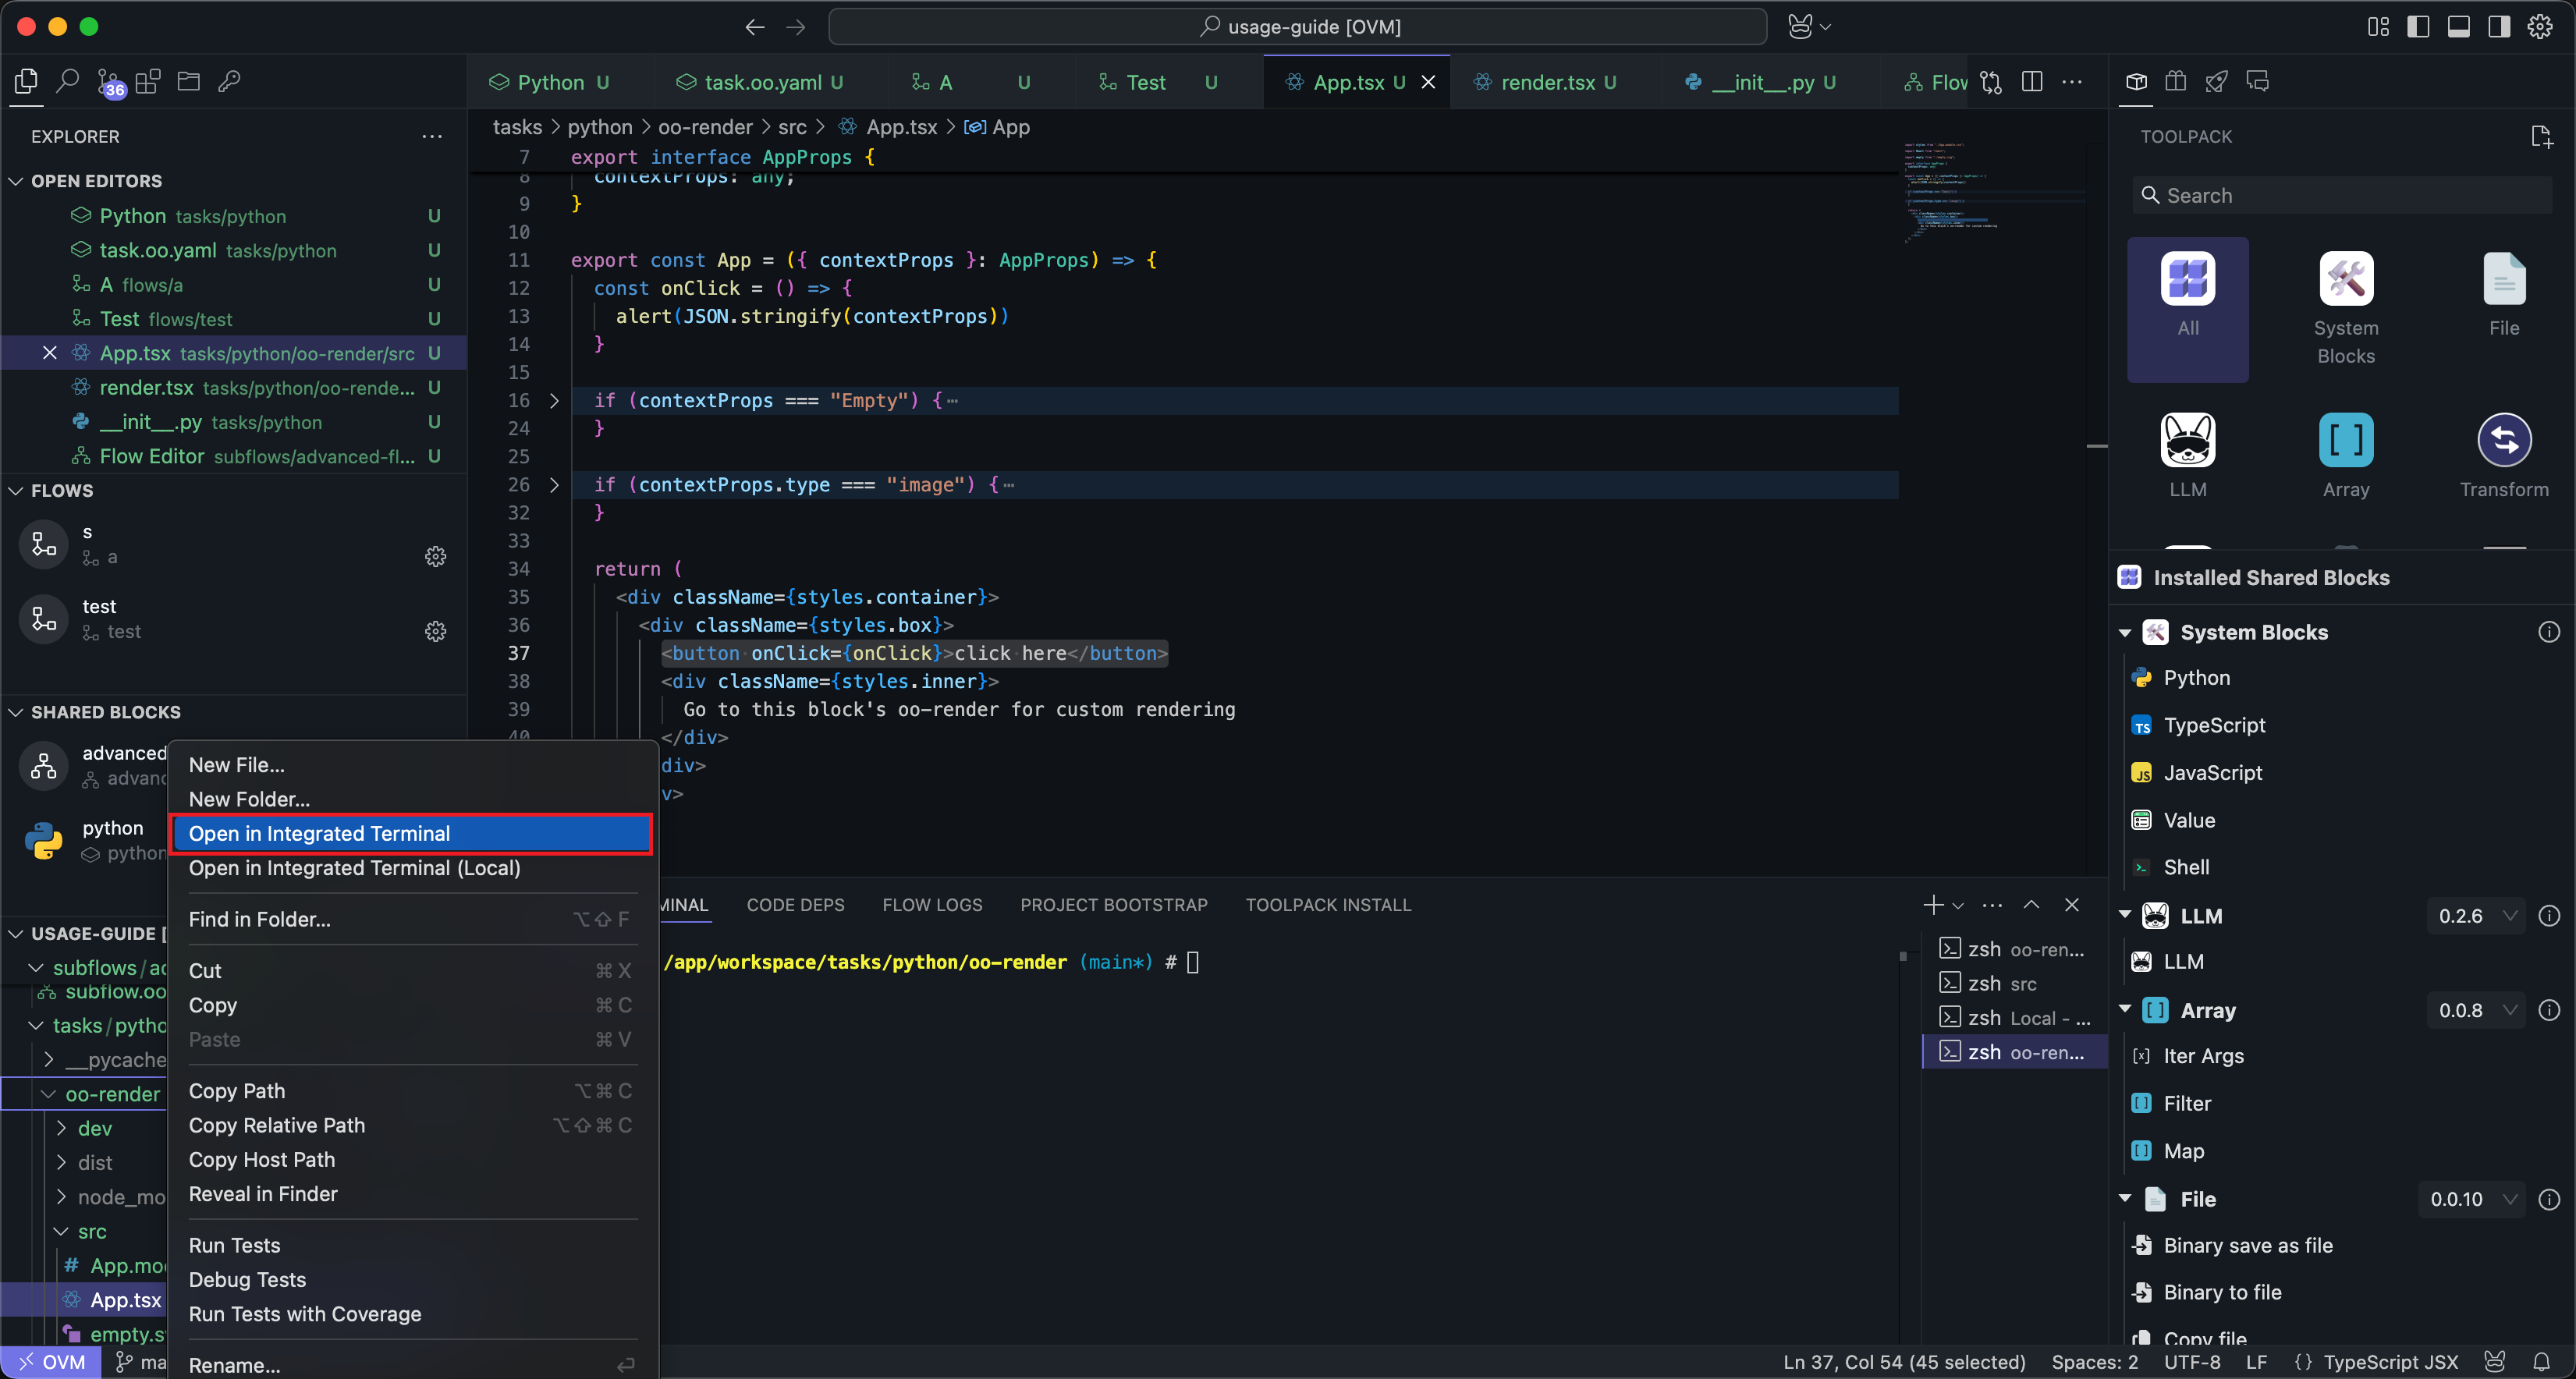Click the OVM remote indicator in status bar
This screenshot has height=1379, width=2576.
tap(51, 1362)
